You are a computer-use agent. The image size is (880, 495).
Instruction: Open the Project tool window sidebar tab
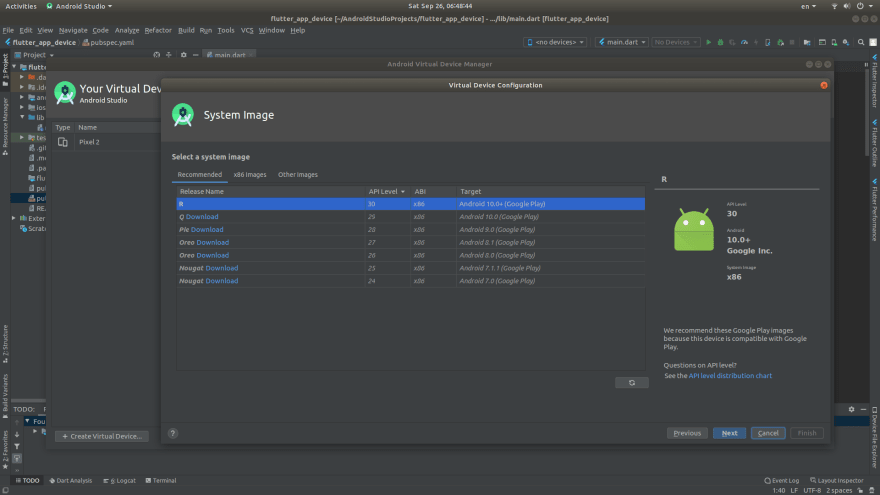[x=5, y=70]
